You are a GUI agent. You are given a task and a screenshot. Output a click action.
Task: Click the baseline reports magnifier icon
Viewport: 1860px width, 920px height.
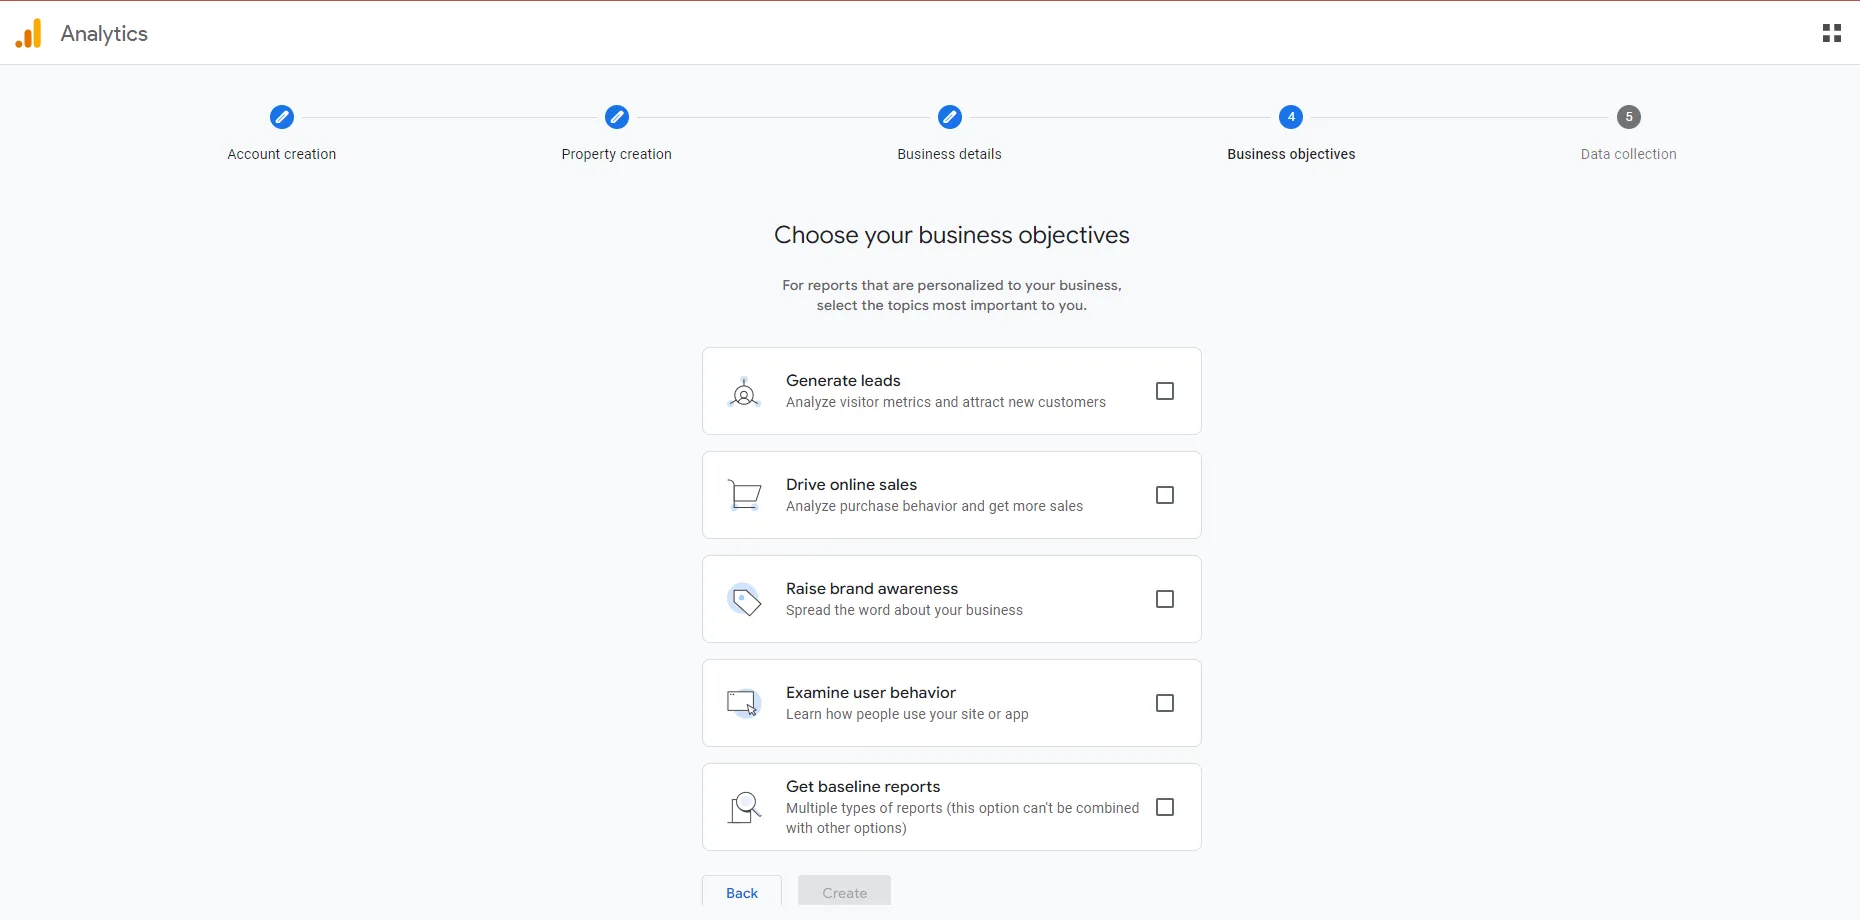pyautogui.click(x=744, y=808)
